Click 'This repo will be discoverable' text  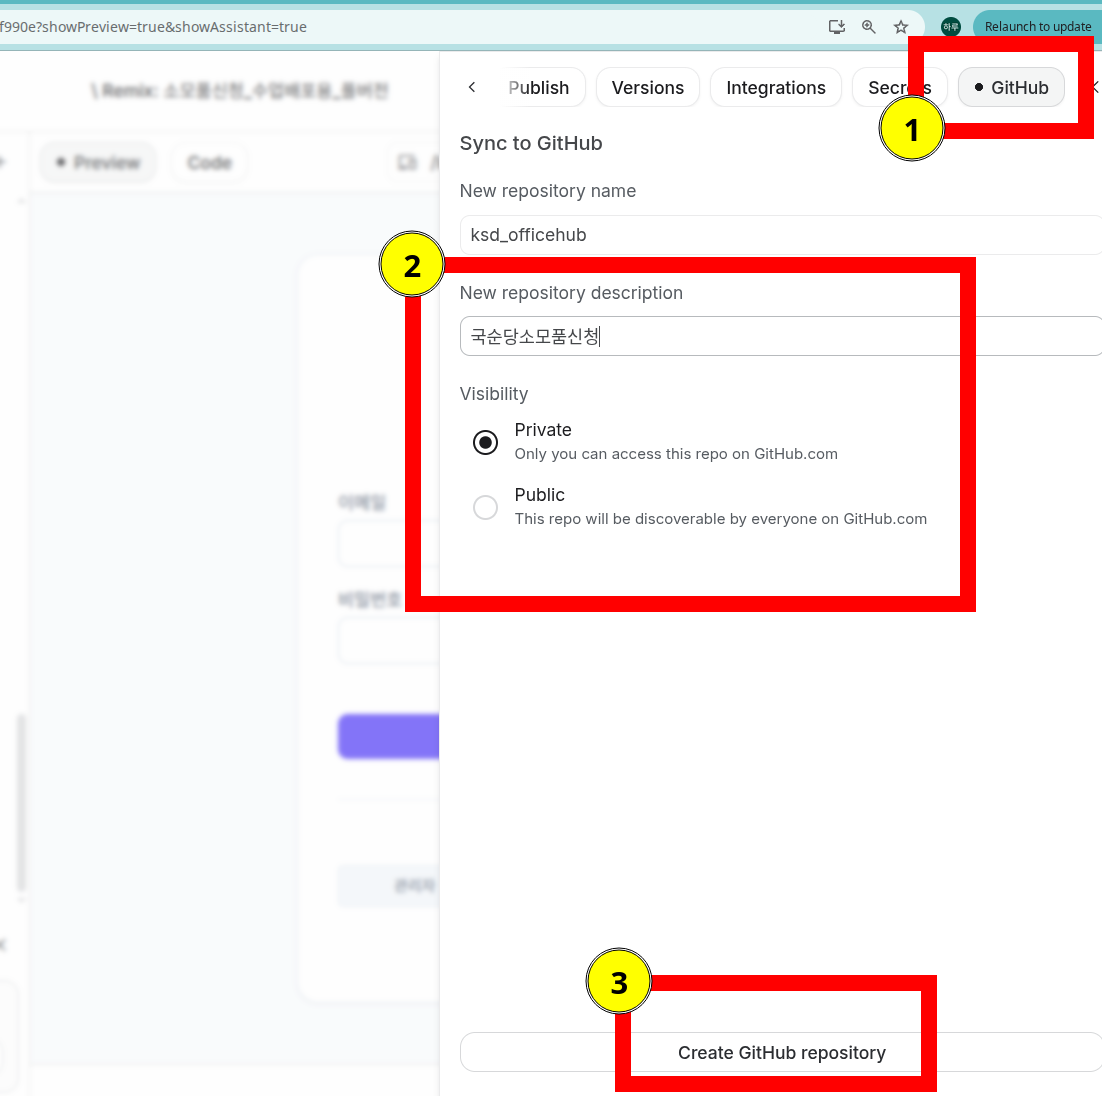click(x=720, y=519)
